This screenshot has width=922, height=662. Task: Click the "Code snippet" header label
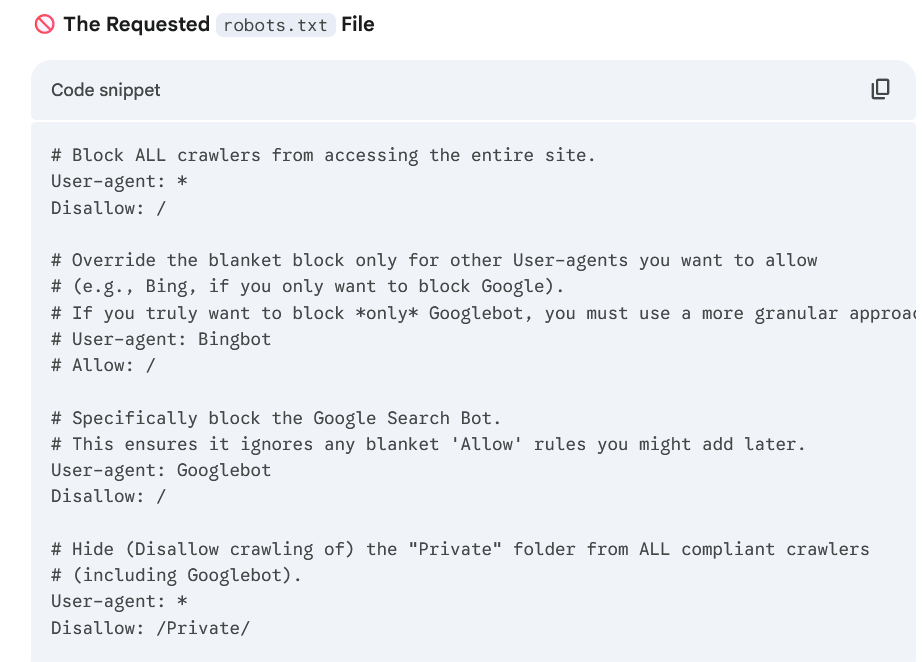(106, 90)
